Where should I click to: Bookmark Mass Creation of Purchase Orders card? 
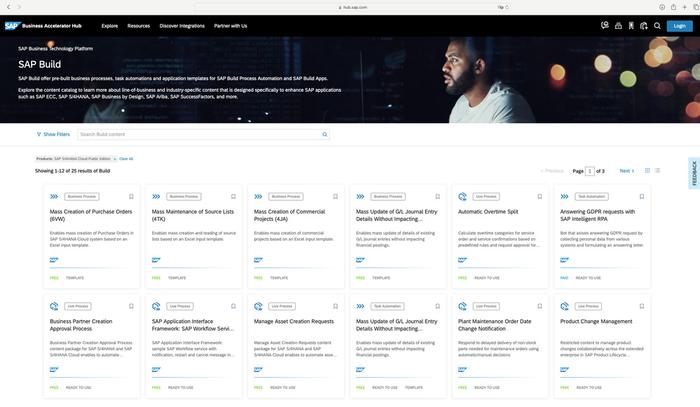coord(131,196)
